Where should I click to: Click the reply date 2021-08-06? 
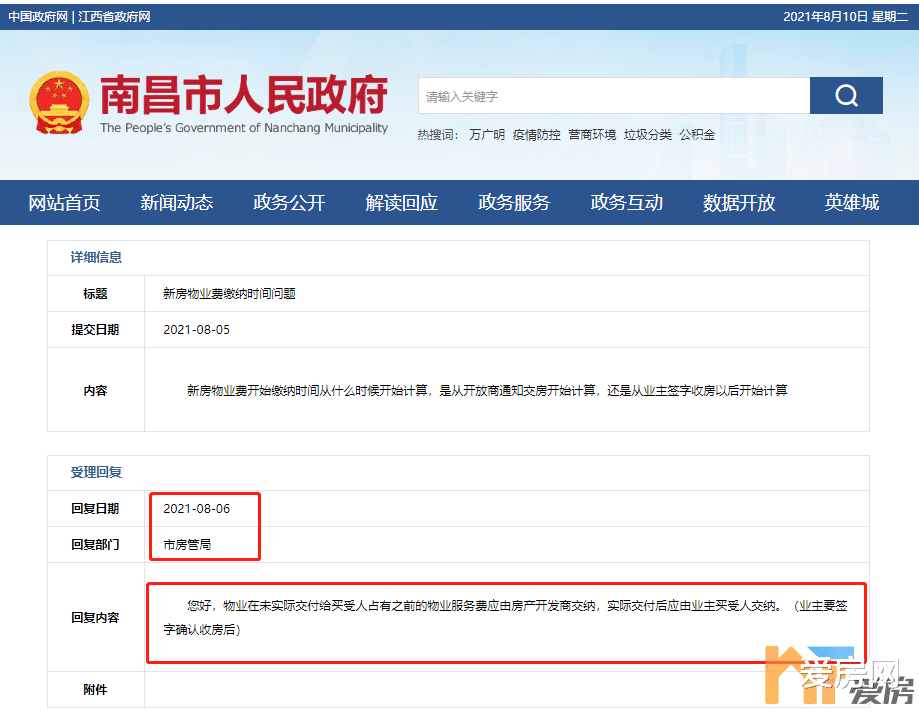(196, 509)
